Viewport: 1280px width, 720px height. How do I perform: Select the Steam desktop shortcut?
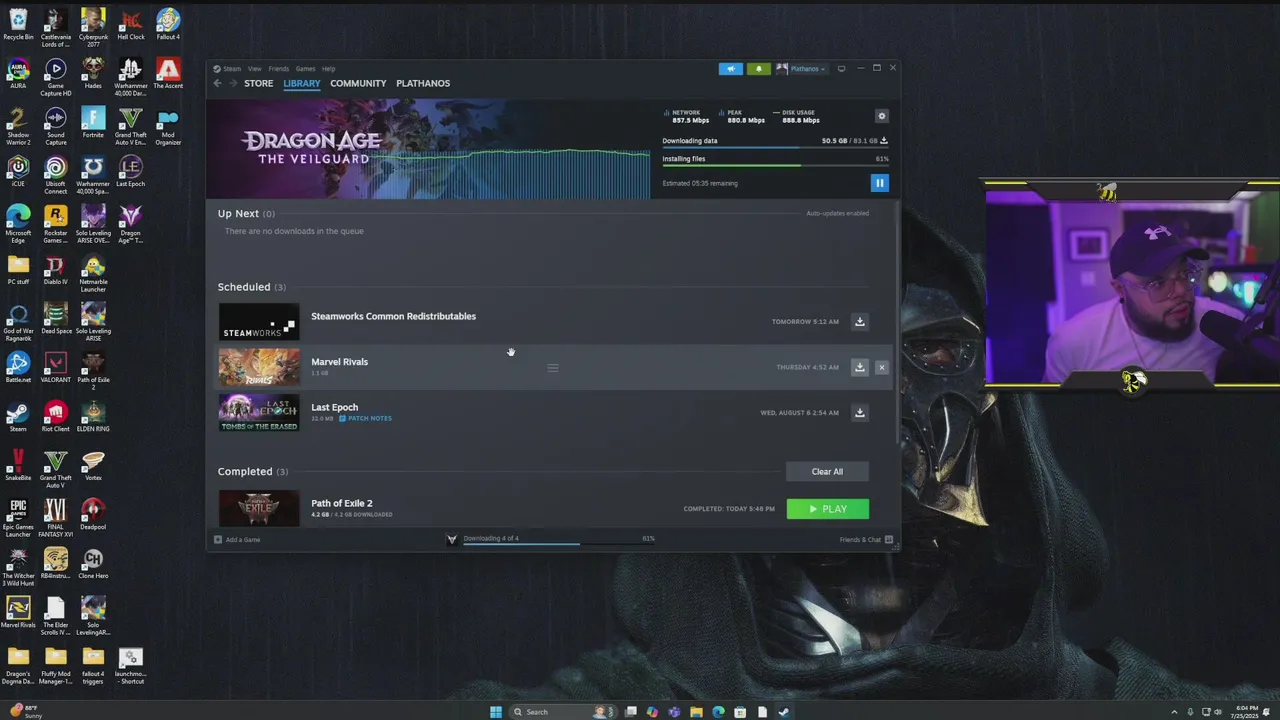pyautogui.click(x=18, y=417)
